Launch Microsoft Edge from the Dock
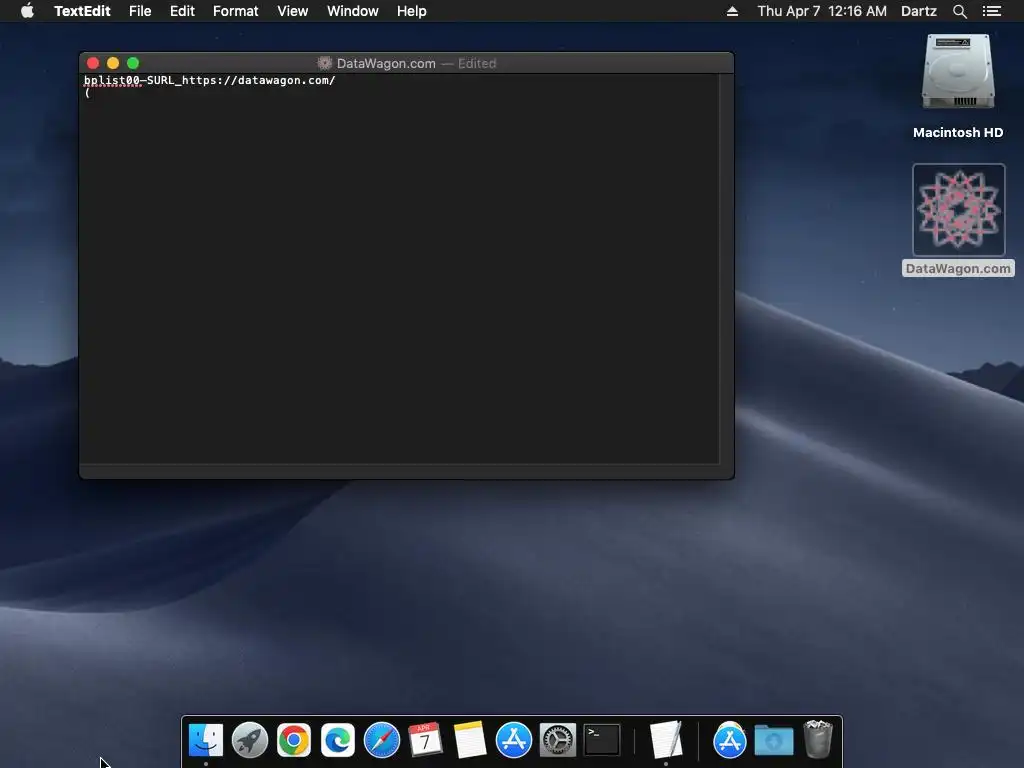The image size is (1024, 768). point(338,740)
